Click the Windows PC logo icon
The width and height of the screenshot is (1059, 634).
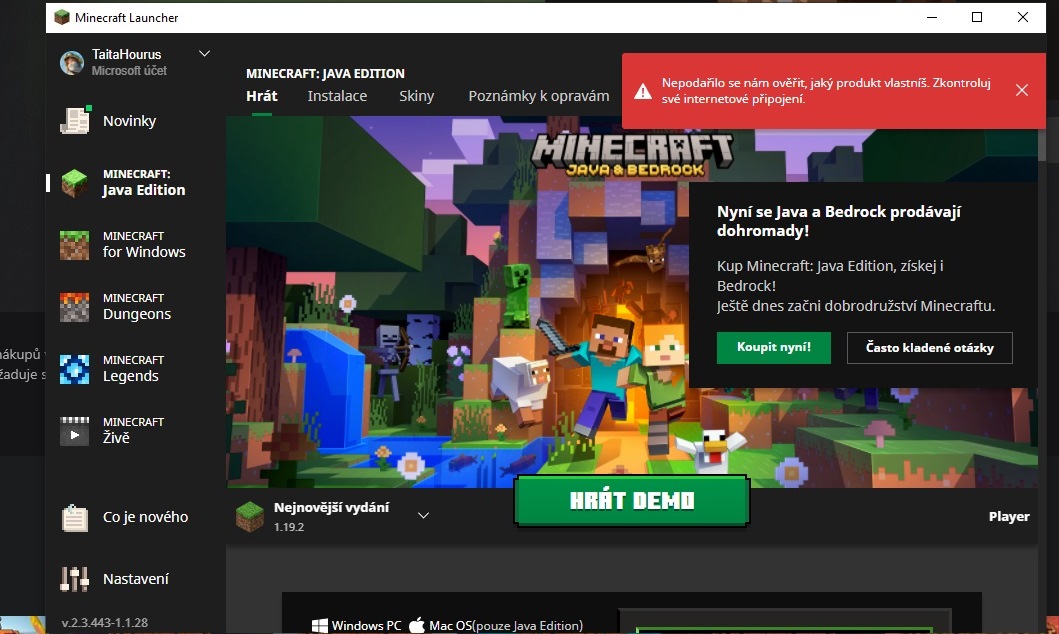tap(319, 625)
